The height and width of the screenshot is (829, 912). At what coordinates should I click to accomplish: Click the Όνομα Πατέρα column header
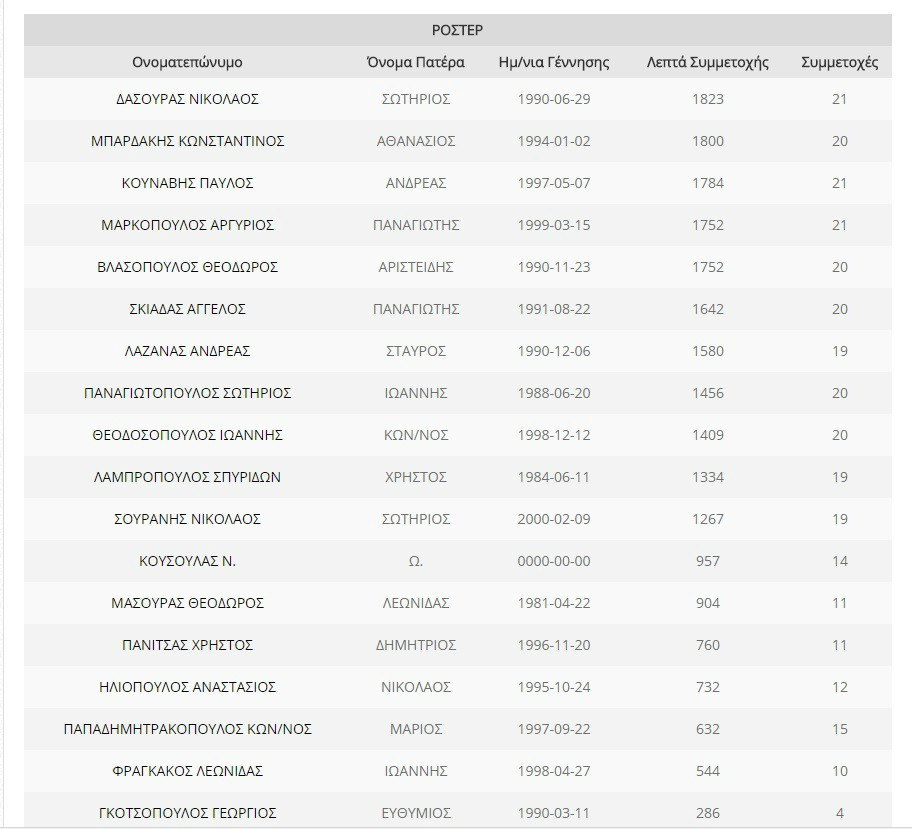[x=415, y=62]
